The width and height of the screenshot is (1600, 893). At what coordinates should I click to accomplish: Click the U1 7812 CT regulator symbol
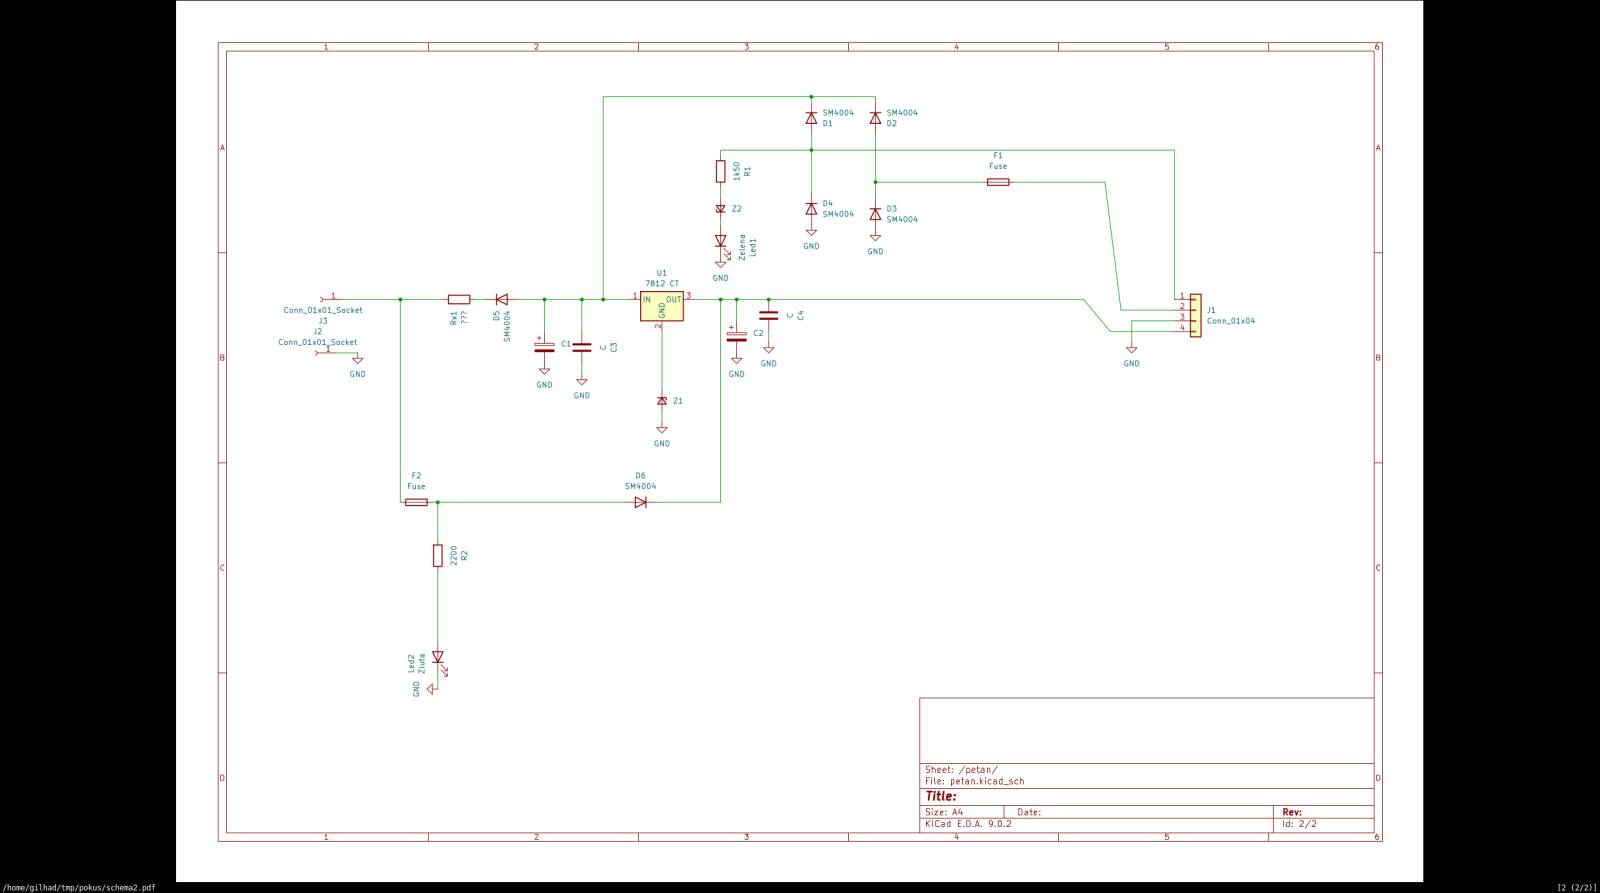[x=661, y=306]
